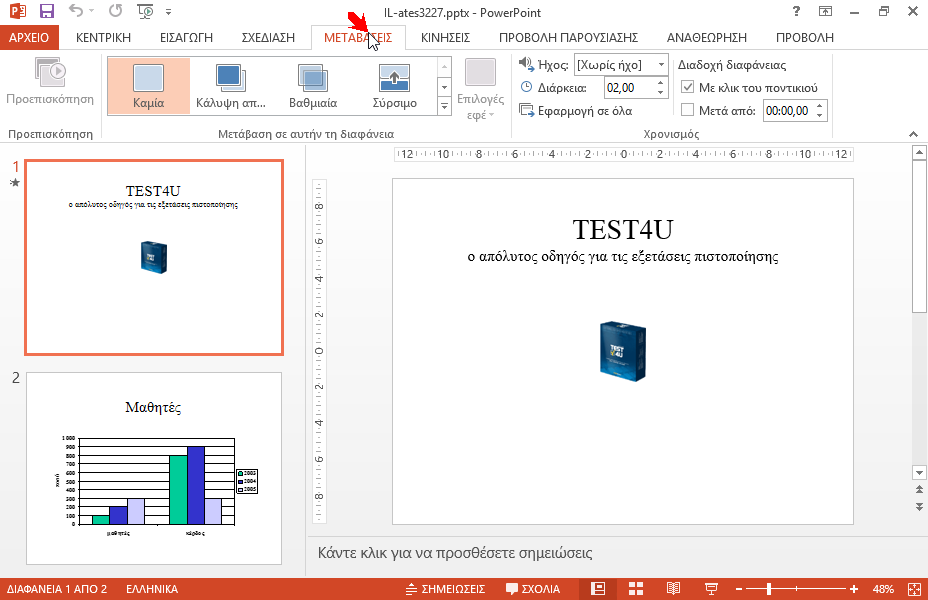Click ΕΛΛΗΝΙΚΑ language in status bar
Image resolution: width=928 pixels, height=600 pixels.
tap(152, 589)
